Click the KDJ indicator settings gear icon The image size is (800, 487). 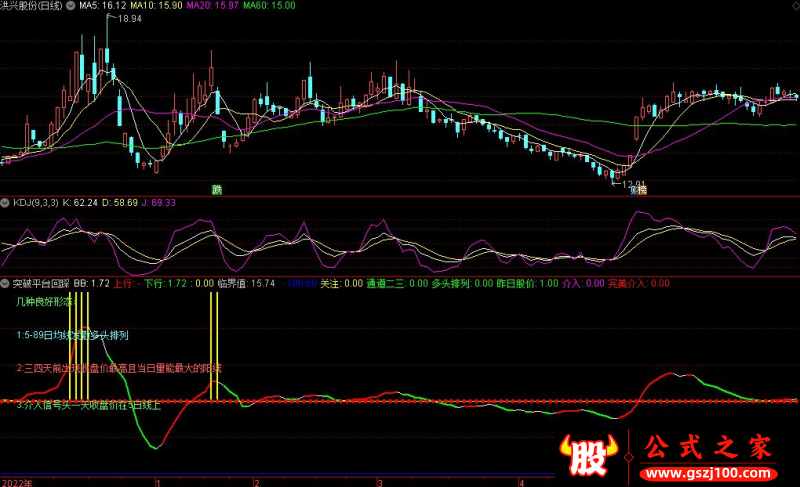point(5,203)
